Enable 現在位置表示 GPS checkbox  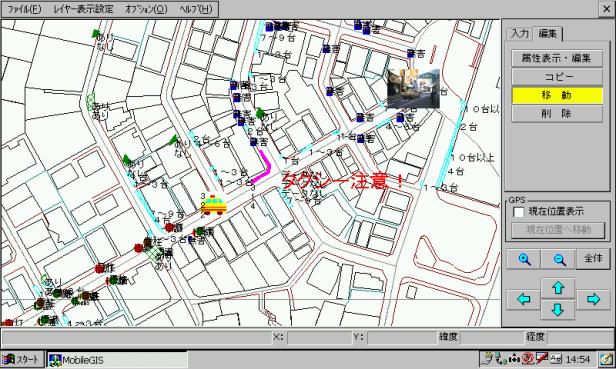coord(519,212)
